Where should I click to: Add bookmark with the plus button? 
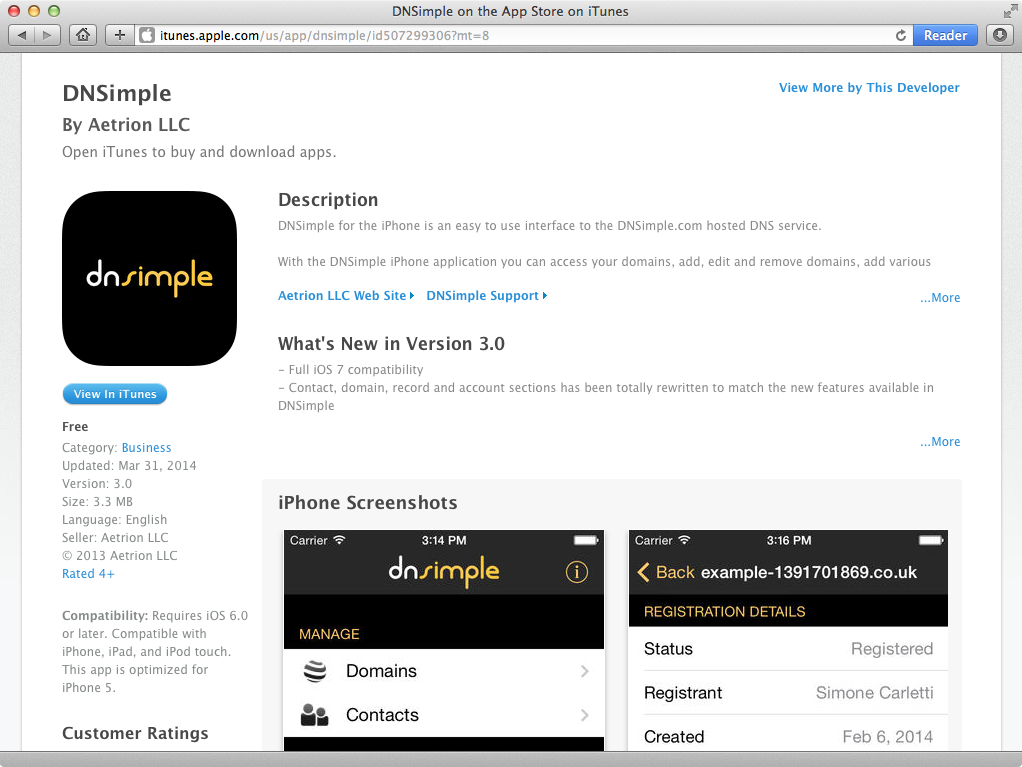click(x=119, y=35)
